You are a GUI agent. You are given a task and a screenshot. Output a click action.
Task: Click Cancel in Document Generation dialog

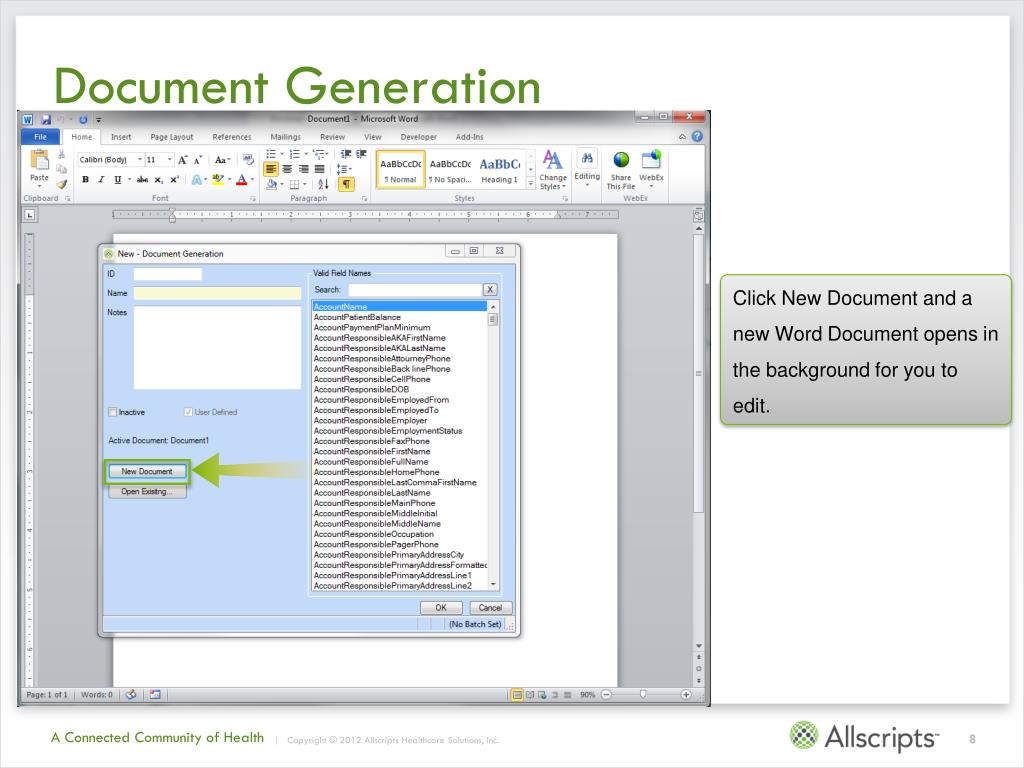tap(490, 608)
